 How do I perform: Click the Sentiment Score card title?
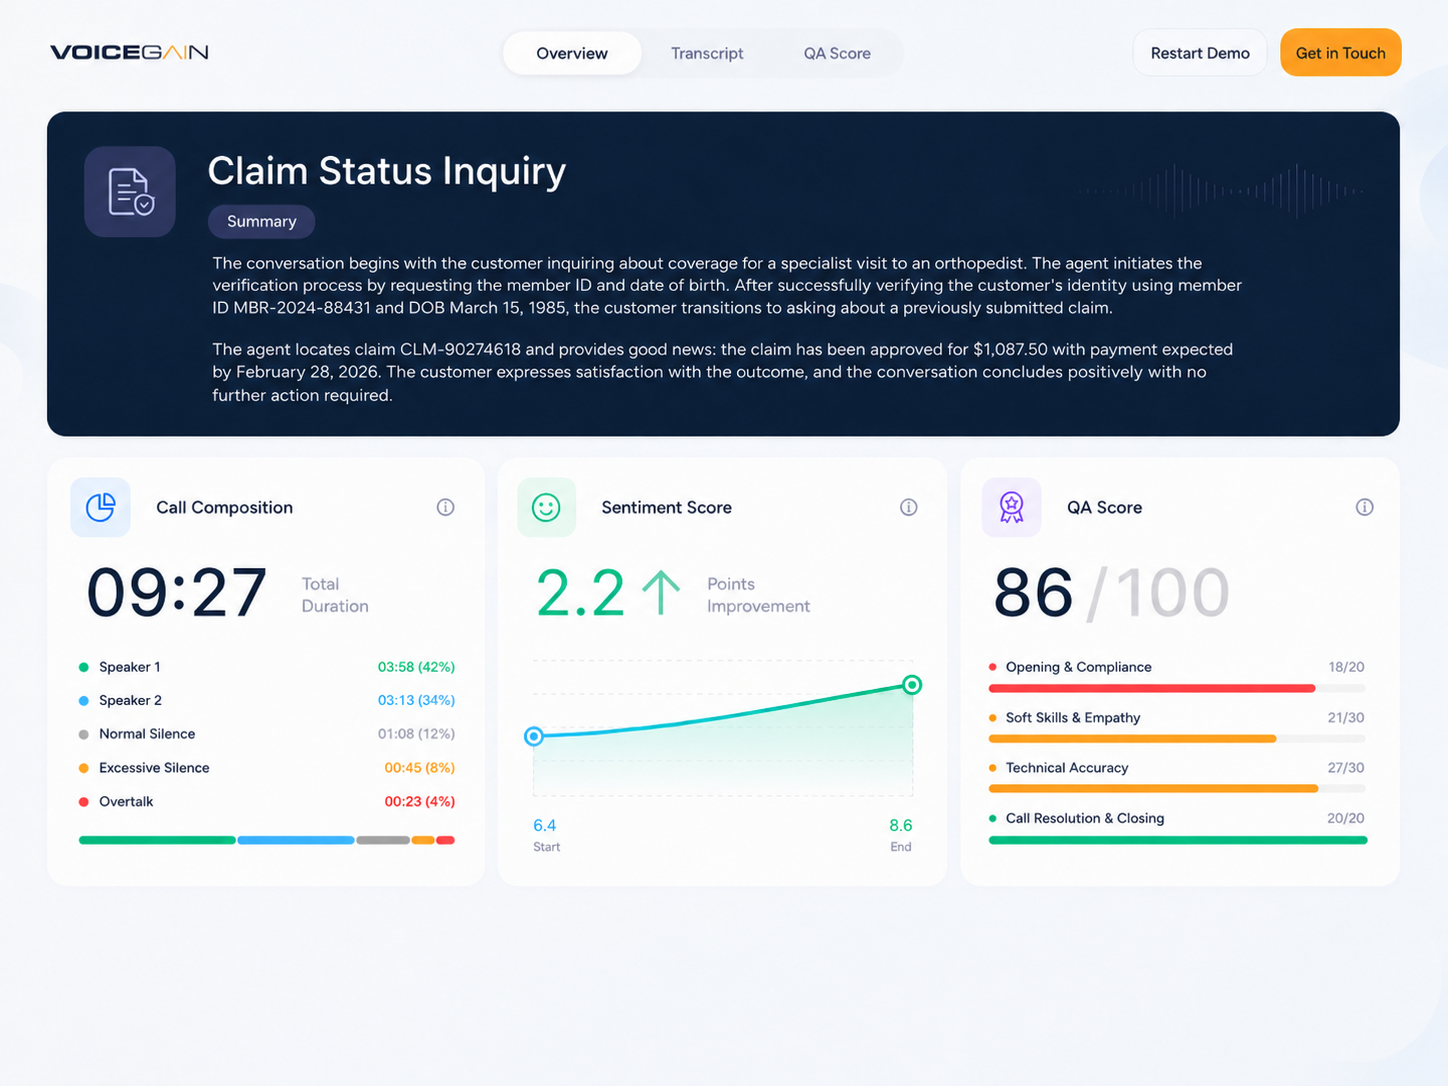pyautogui.click(x=667, y=507)
